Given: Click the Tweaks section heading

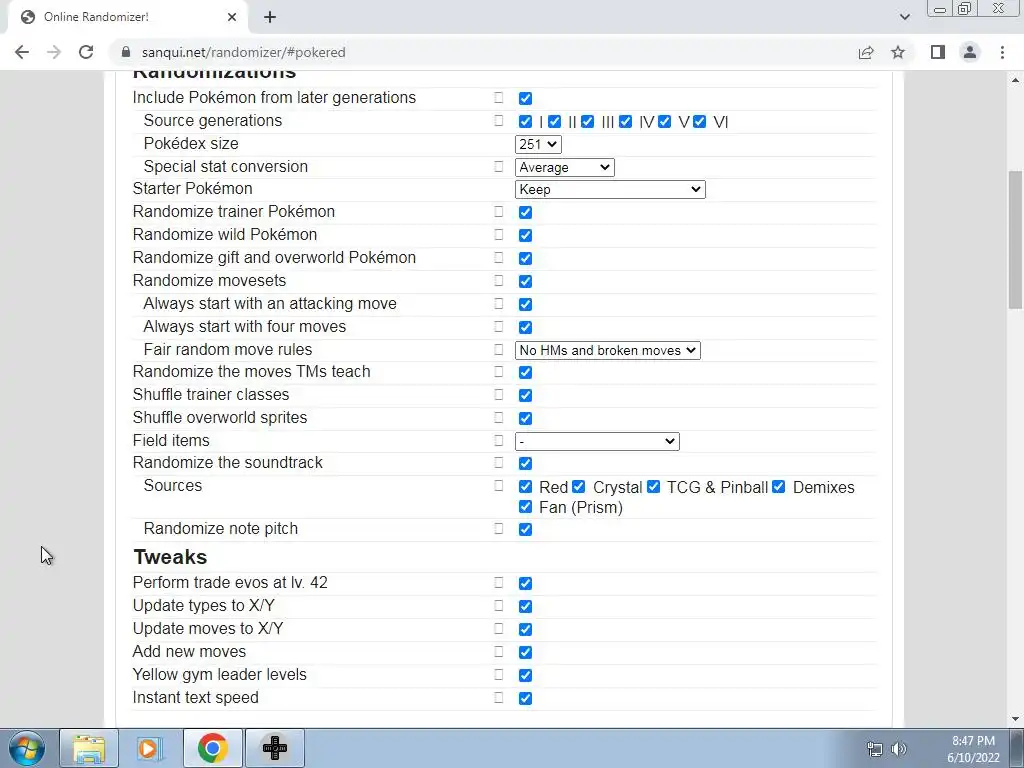Looking at the screenshot, I should [x=170, y=557].
